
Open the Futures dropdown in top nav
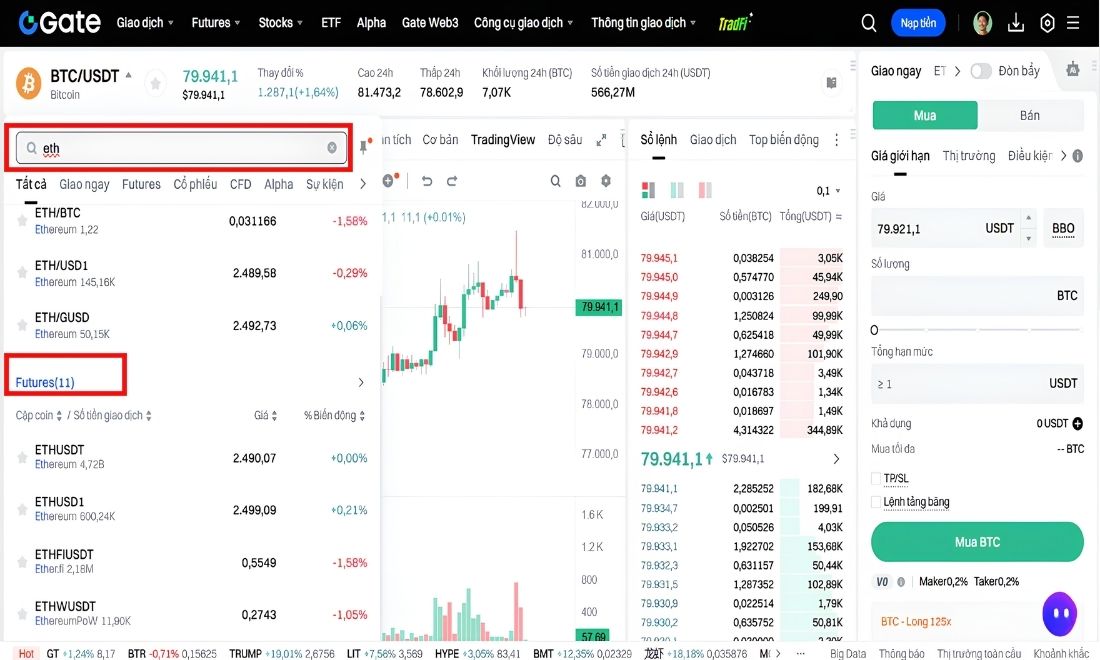point(216,22)
